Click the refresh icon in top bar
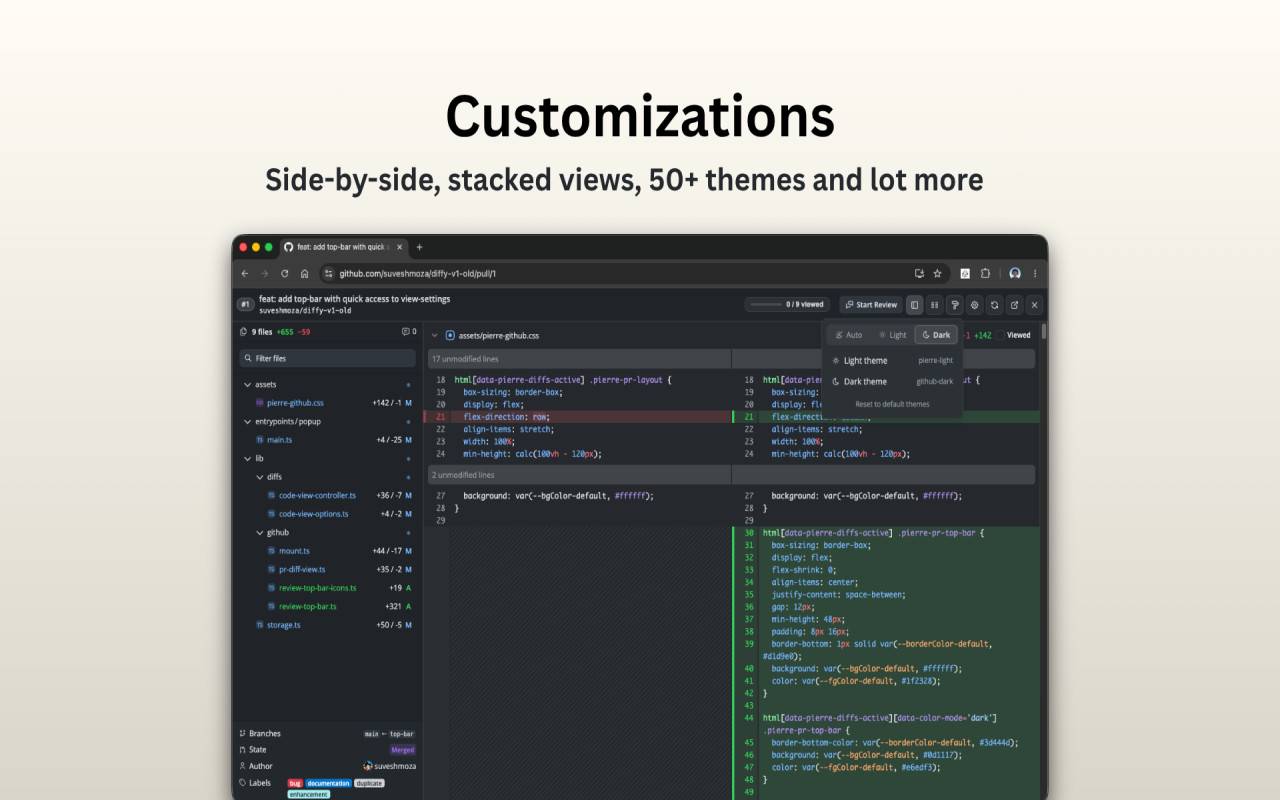1280x800 pixels. click(x=995, y=305)
